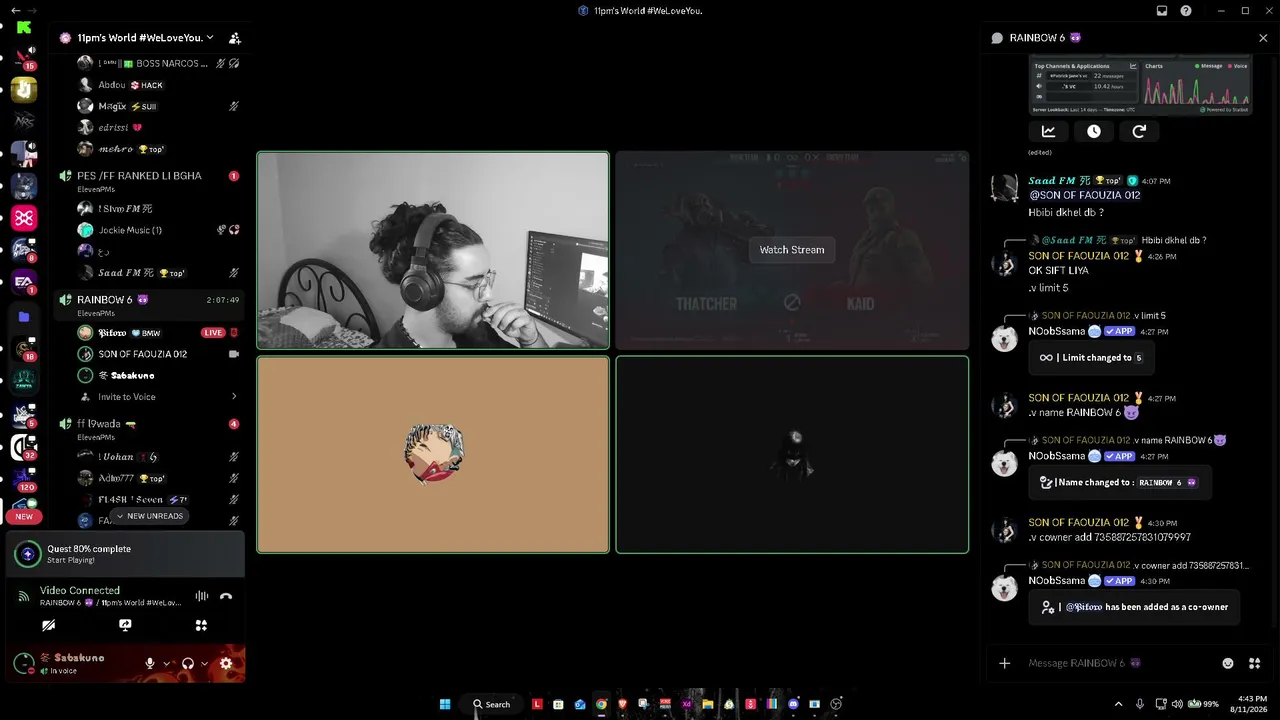Mute your microphone
This screenshot has width=1280, height=720.
[x=150, y=663]
